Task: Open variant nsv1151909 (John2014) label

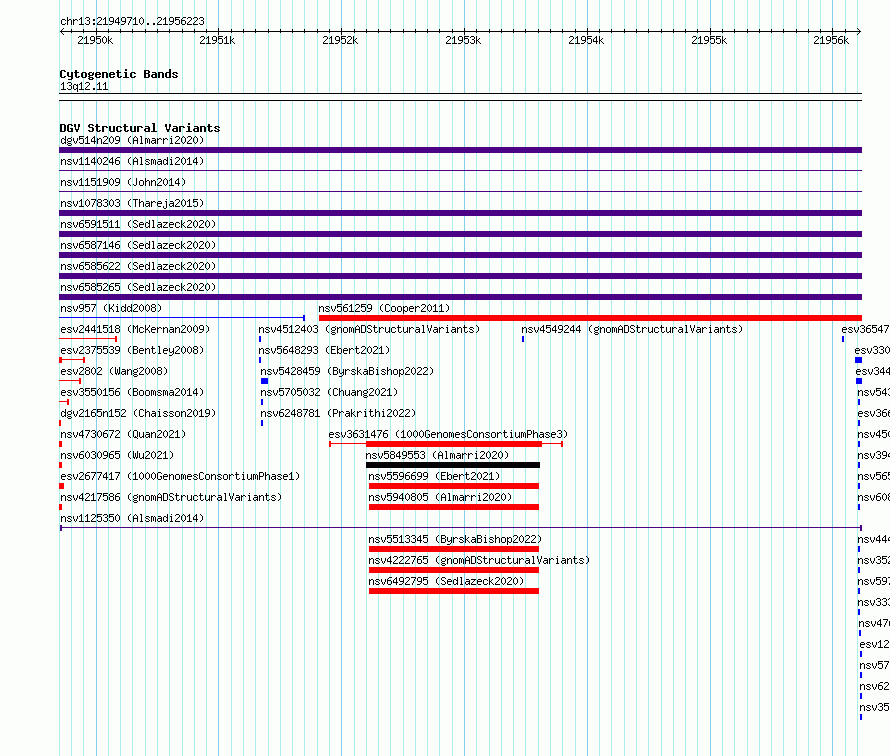Action: coord(123,182)
